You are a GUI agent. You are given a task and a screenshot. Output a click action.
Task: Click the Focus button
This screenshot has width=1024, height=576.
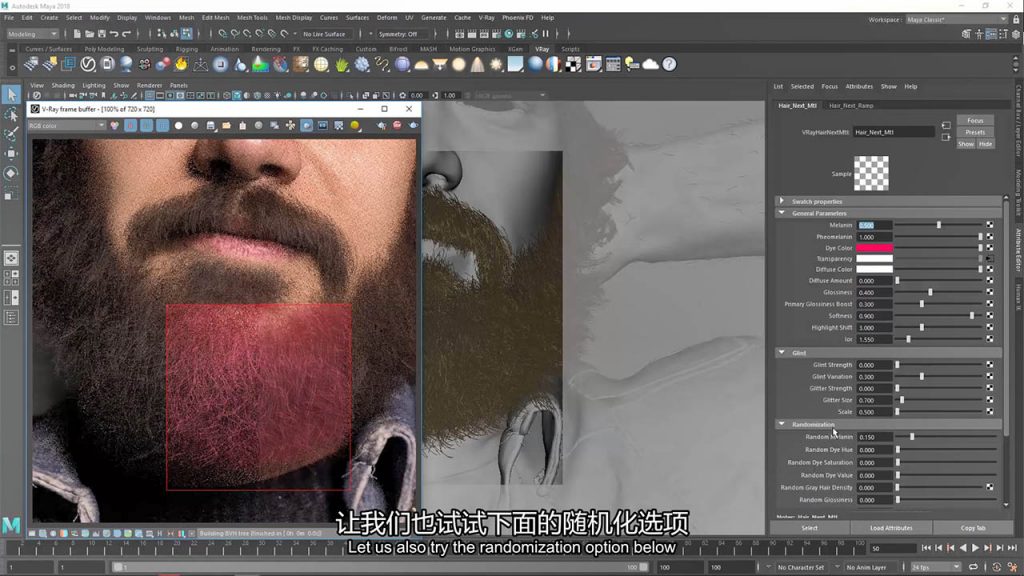975,121
